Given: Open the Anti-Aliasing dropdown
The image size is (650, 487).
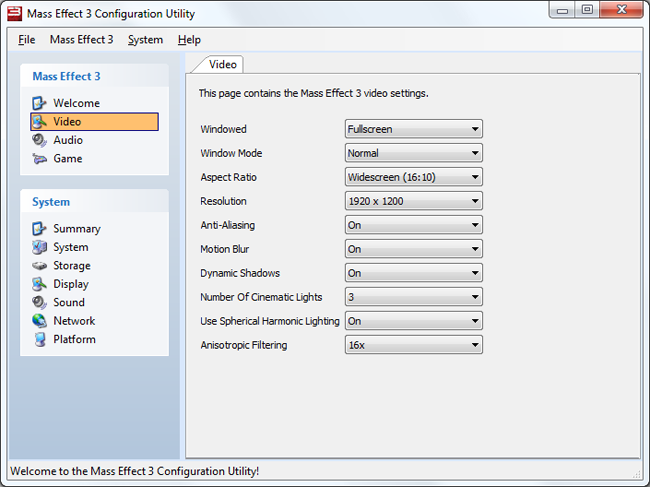Looking at the screenshot, I should pyautogui.click(x=413, y=225).
